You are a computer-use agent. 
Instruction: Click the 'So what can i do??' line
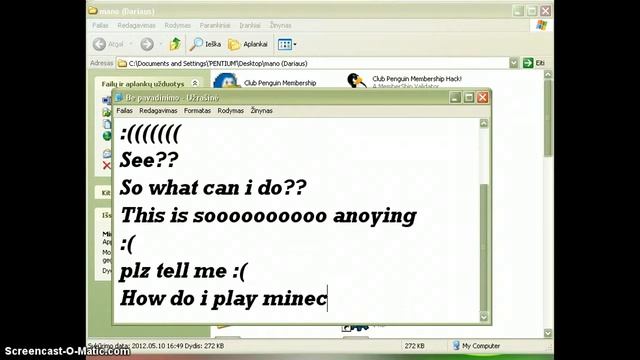click(x=213, y=187)
